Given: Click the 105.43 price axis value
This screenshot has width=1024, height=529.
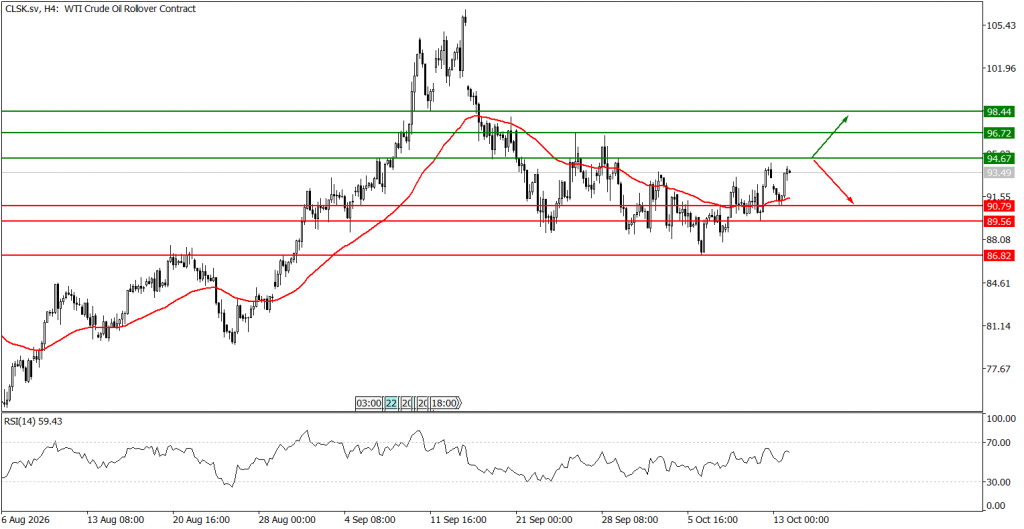Looking at the screenshot, I should [1001, 25].
